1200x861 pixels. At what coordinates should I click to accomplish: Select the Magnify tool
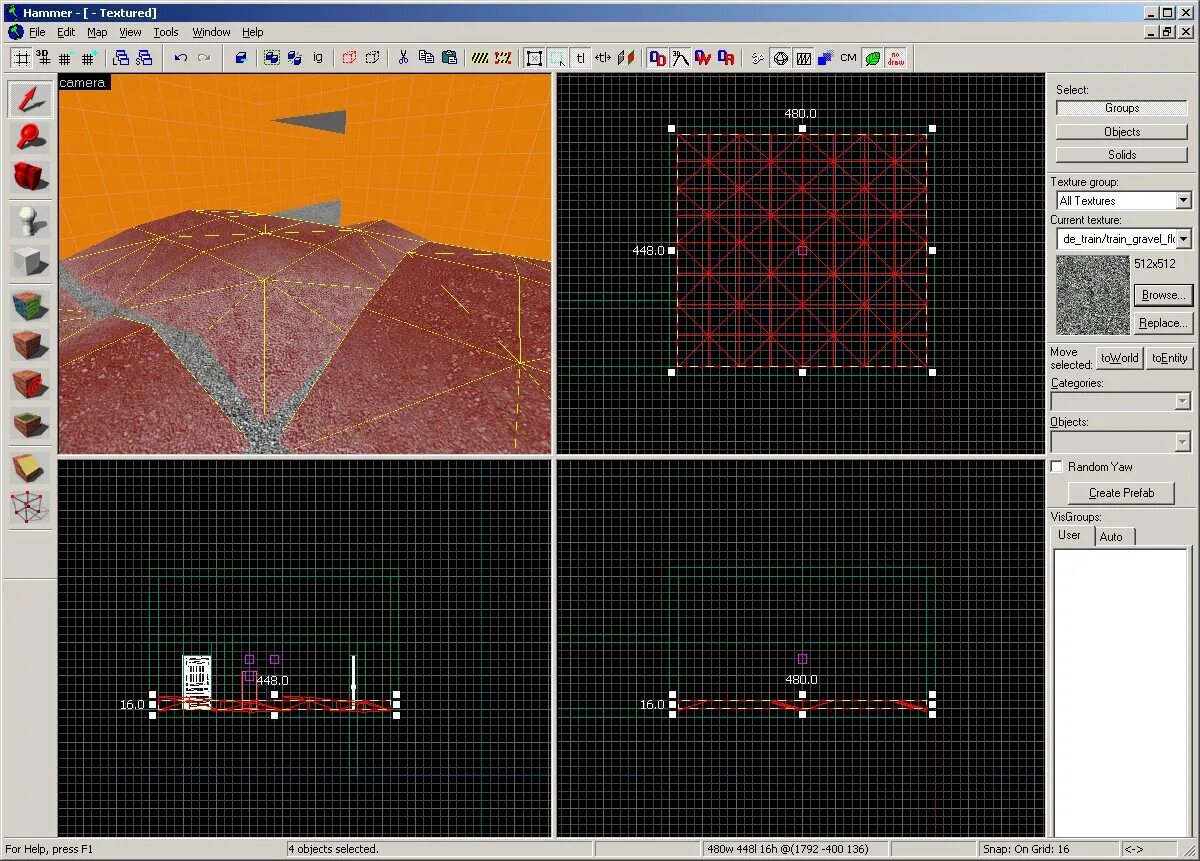tap(28, 137)
